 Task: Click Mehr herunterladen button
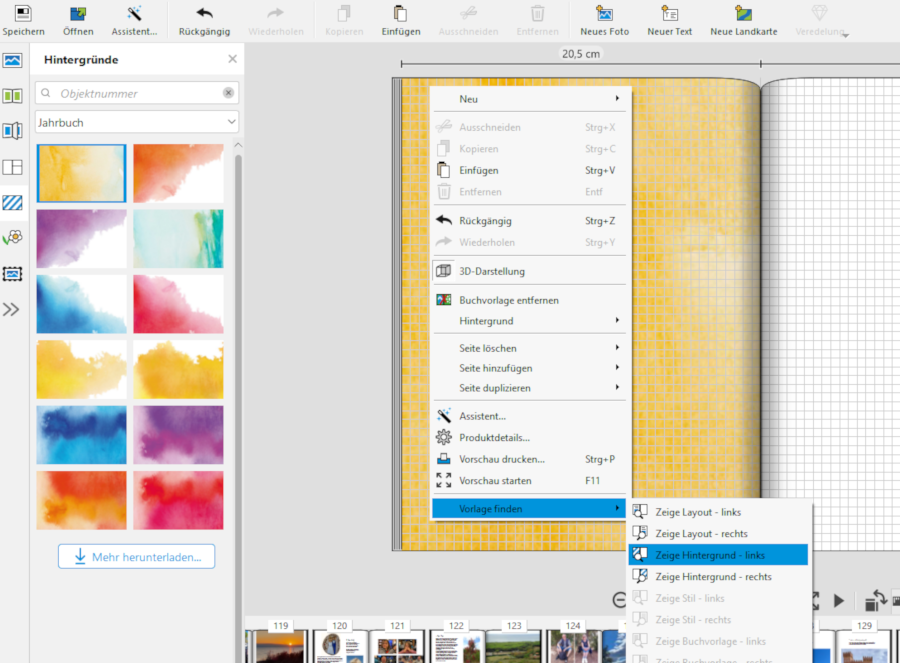tap(137, 556)
